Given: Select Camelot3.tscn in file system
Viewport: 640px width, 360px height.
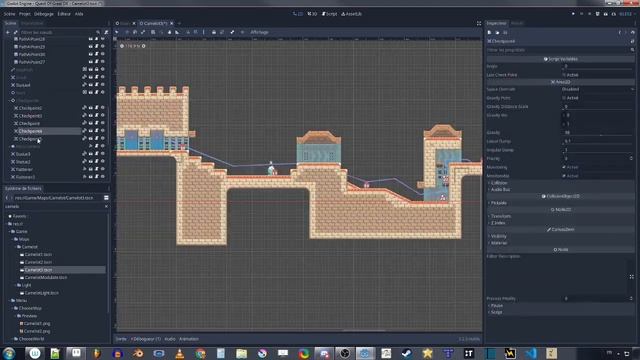Looking at the screenshot, I should [x=38, y=270].
